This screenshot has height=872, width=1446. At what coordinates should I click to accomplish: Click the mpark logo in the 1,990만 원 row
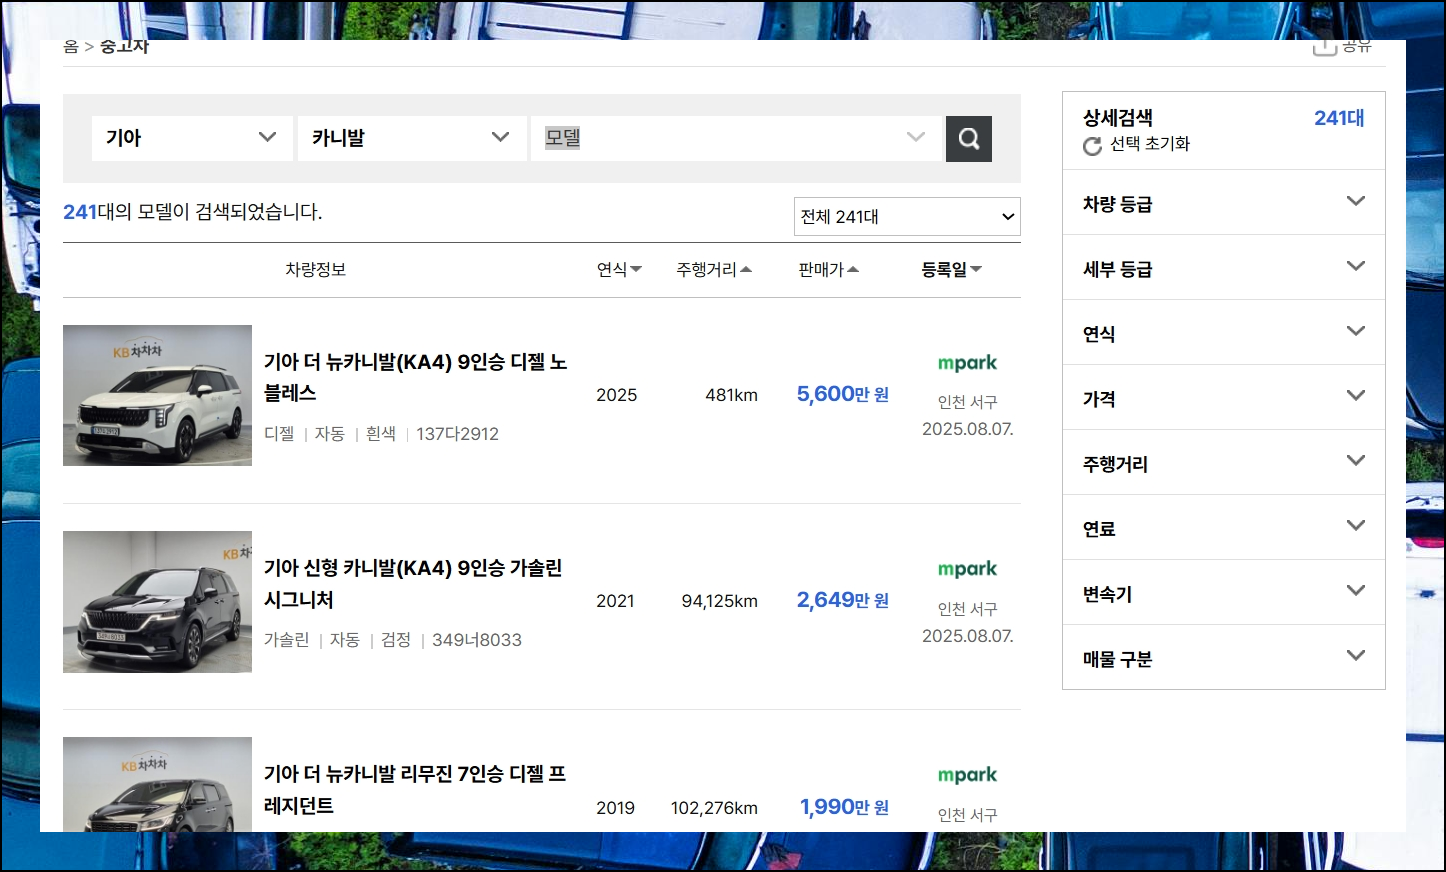pyautogui.click(x=967, y=775)
